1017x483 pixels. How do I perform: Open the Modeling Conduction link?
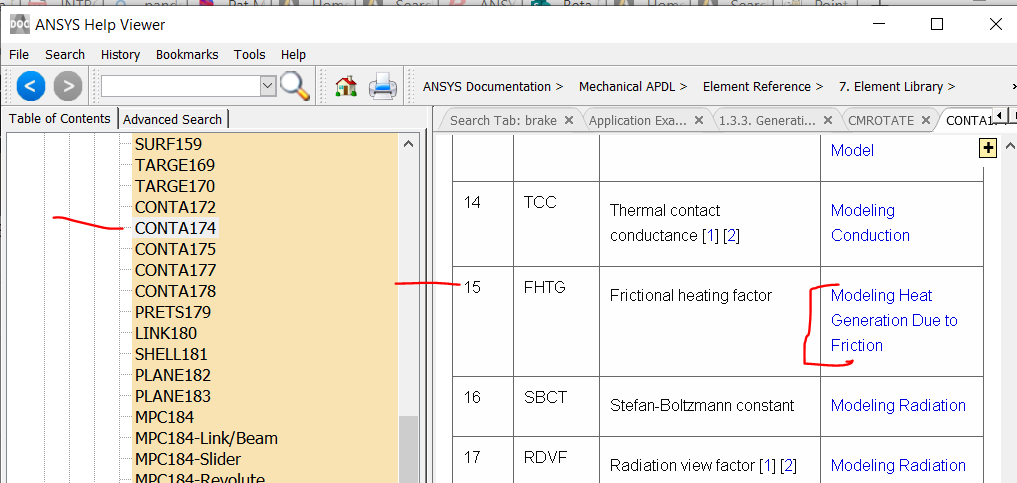[x=870, y=223]
